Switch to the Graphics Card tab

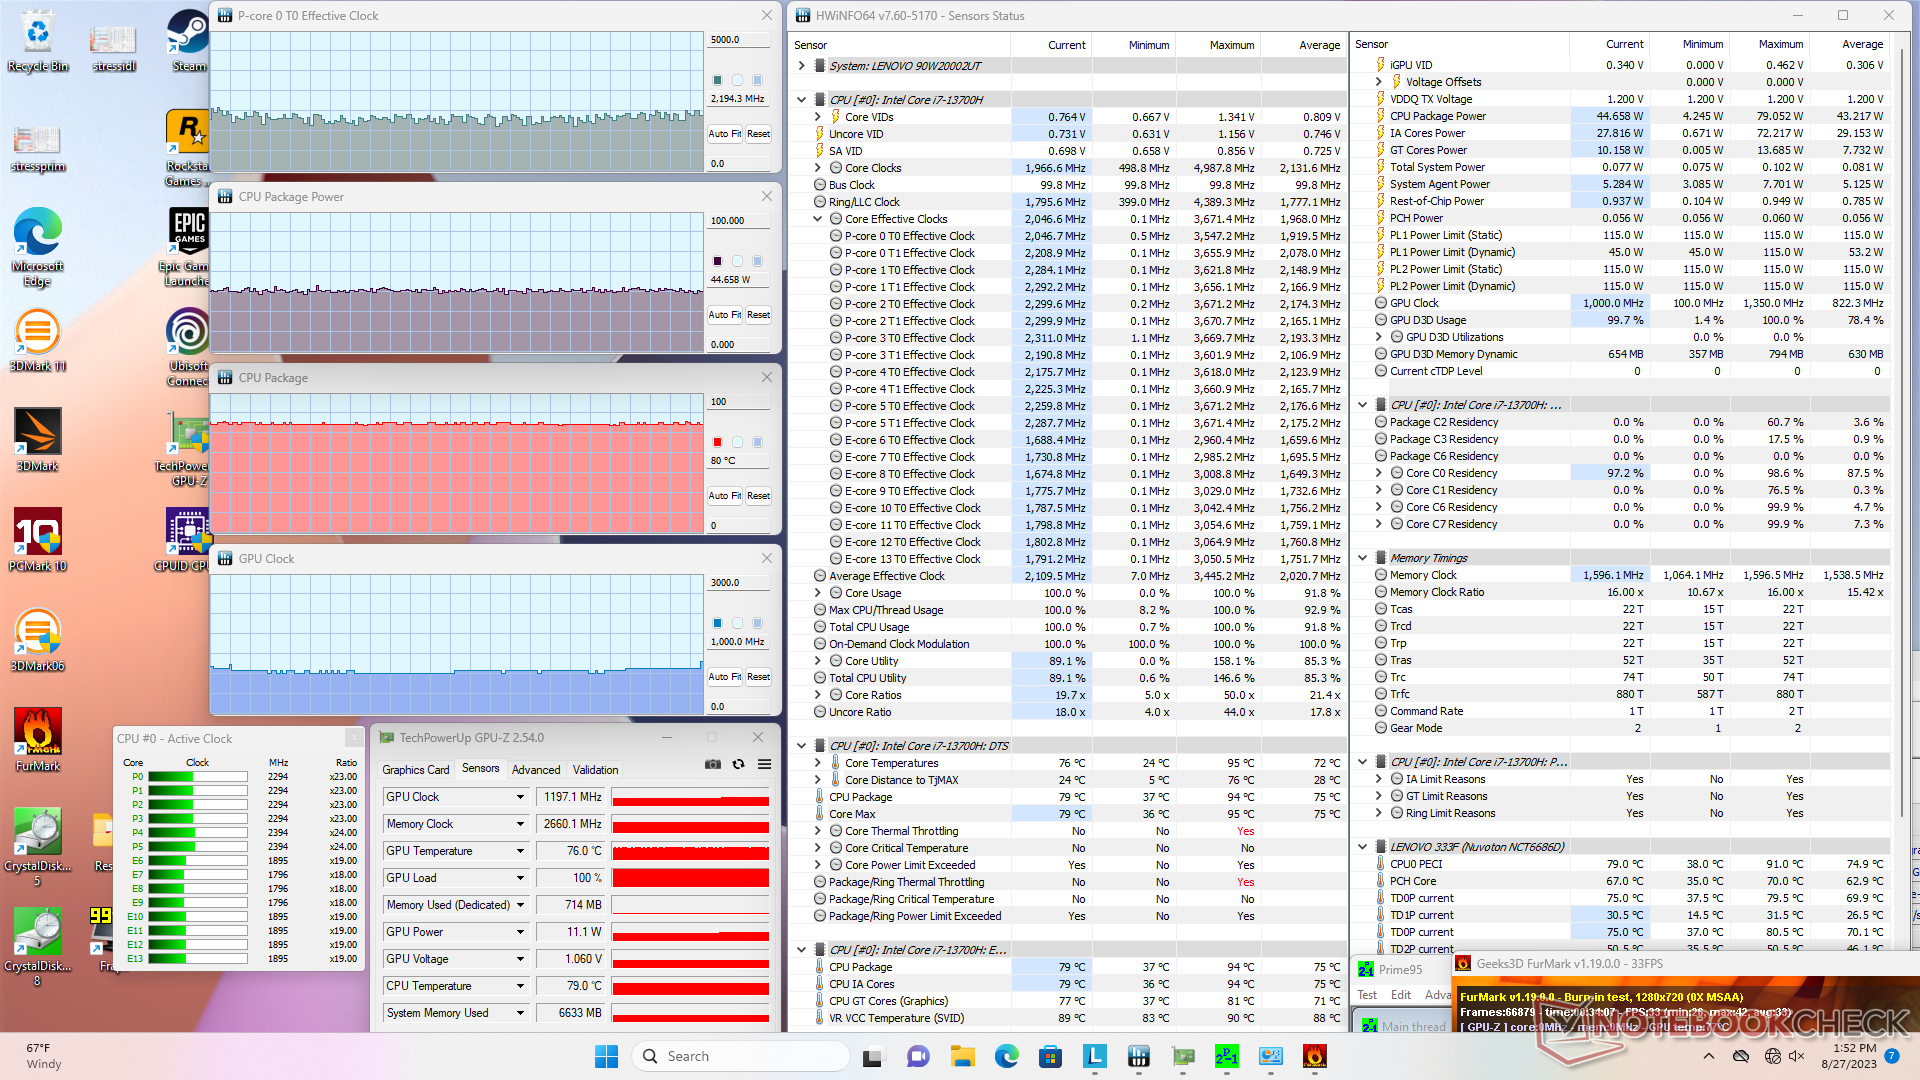click(415, 769)
